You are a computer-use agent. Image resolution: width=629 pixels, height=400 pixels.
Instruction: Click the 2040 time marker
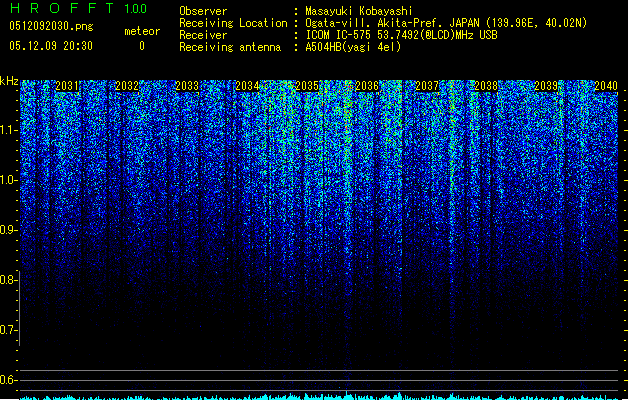point(606,86)
